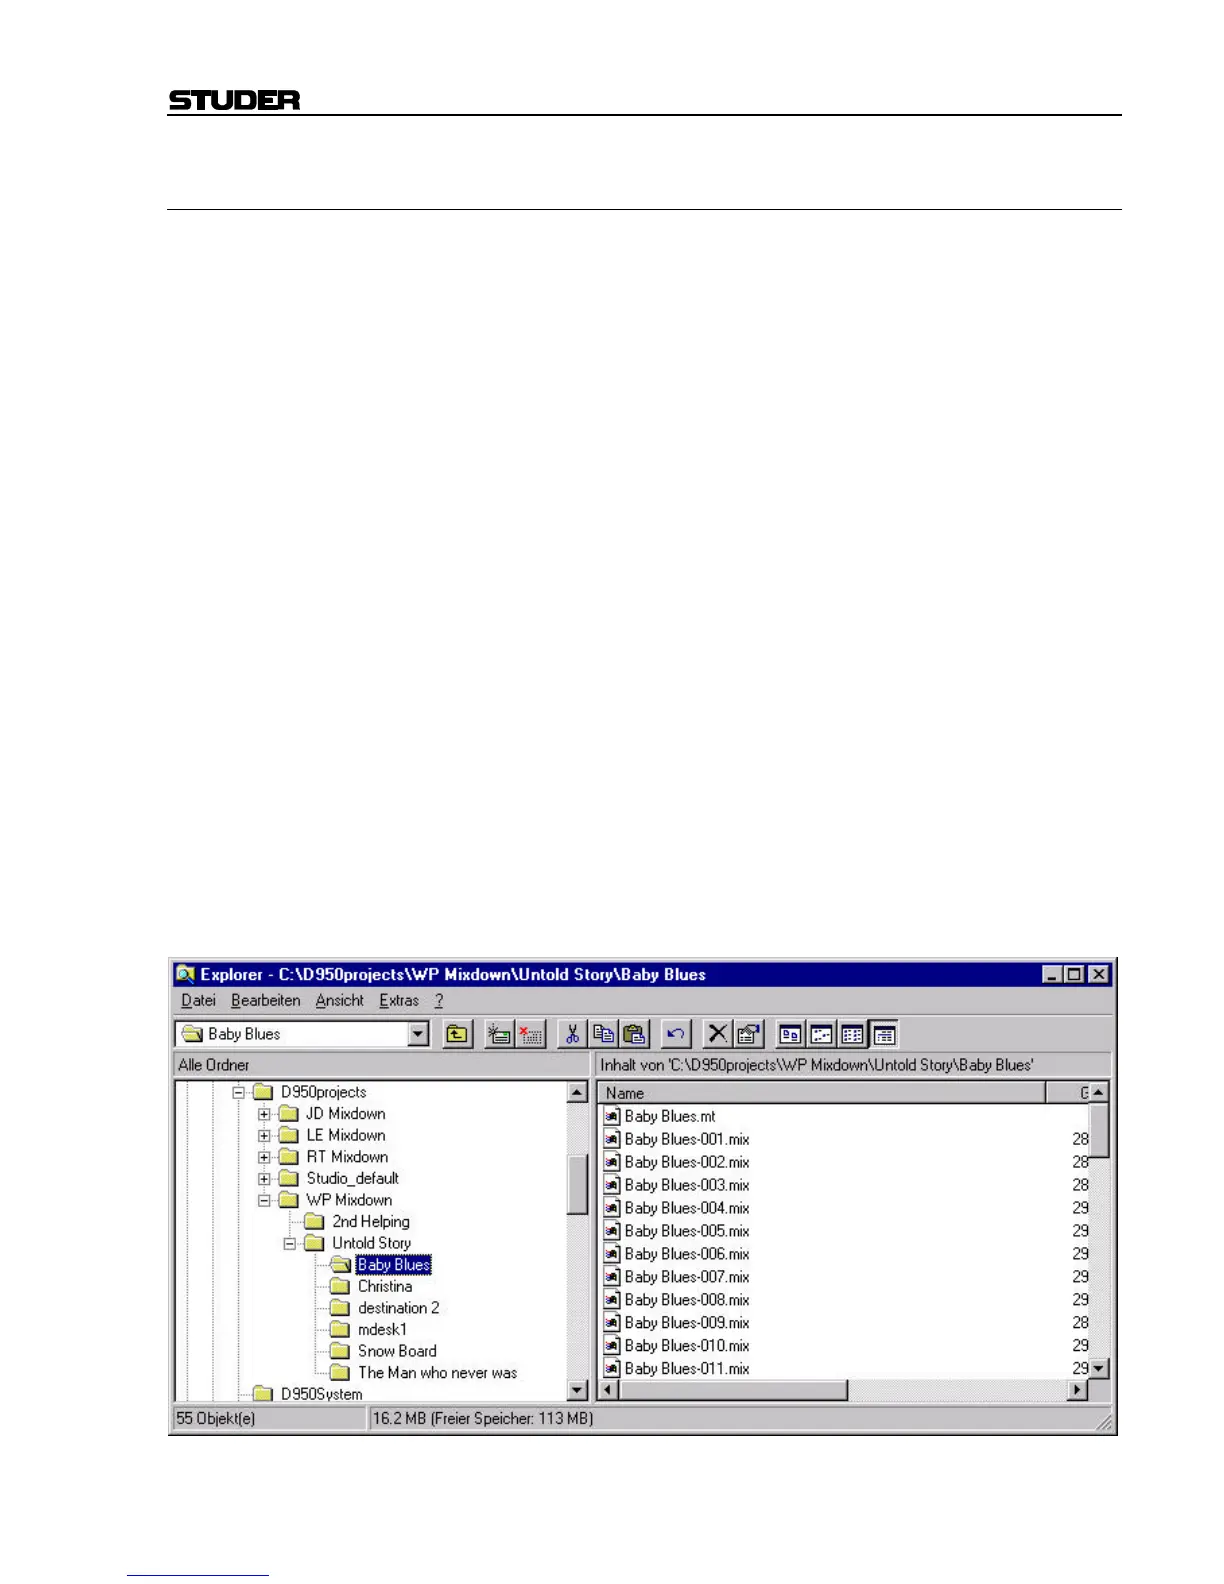Select file Baby Blues-011.mix
The image size is (1224, 1584).
tap(687, 1369)
